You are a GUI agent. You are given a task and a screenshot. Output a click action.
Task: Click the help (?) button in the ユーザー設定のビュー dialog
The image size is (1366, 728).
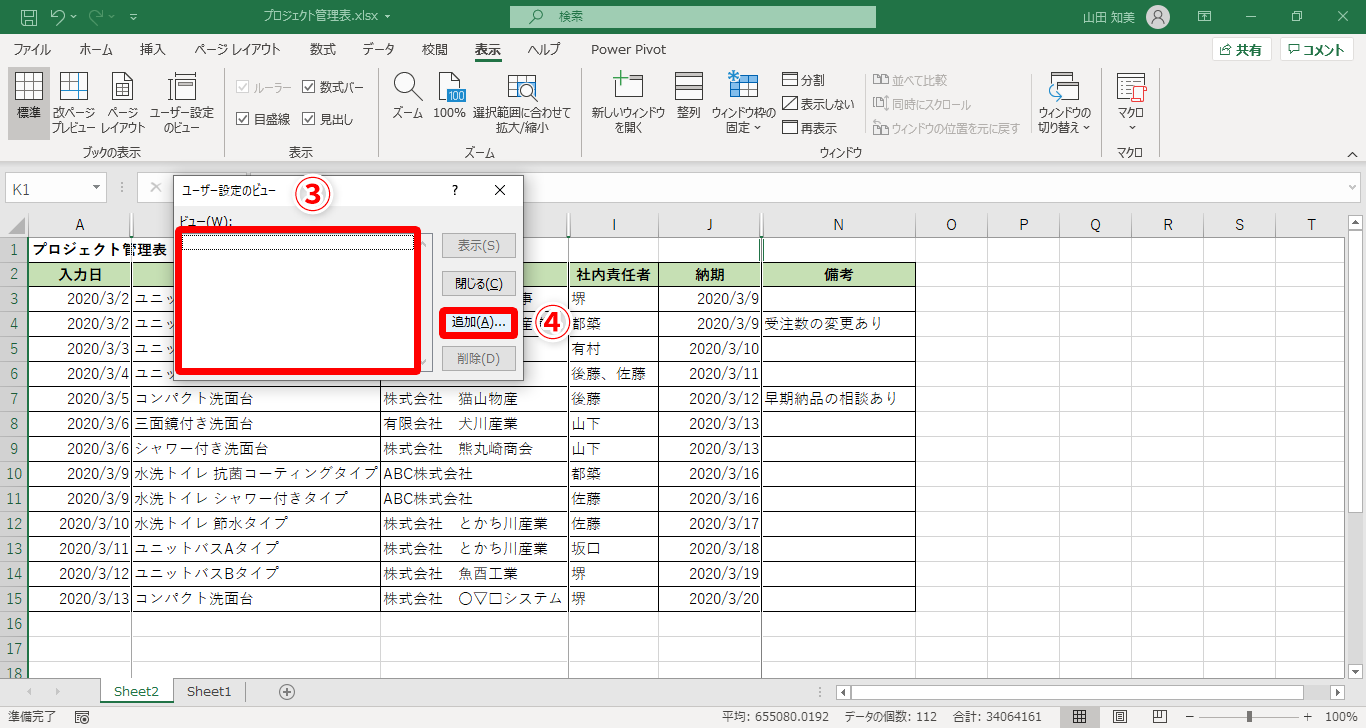(455, 190)
